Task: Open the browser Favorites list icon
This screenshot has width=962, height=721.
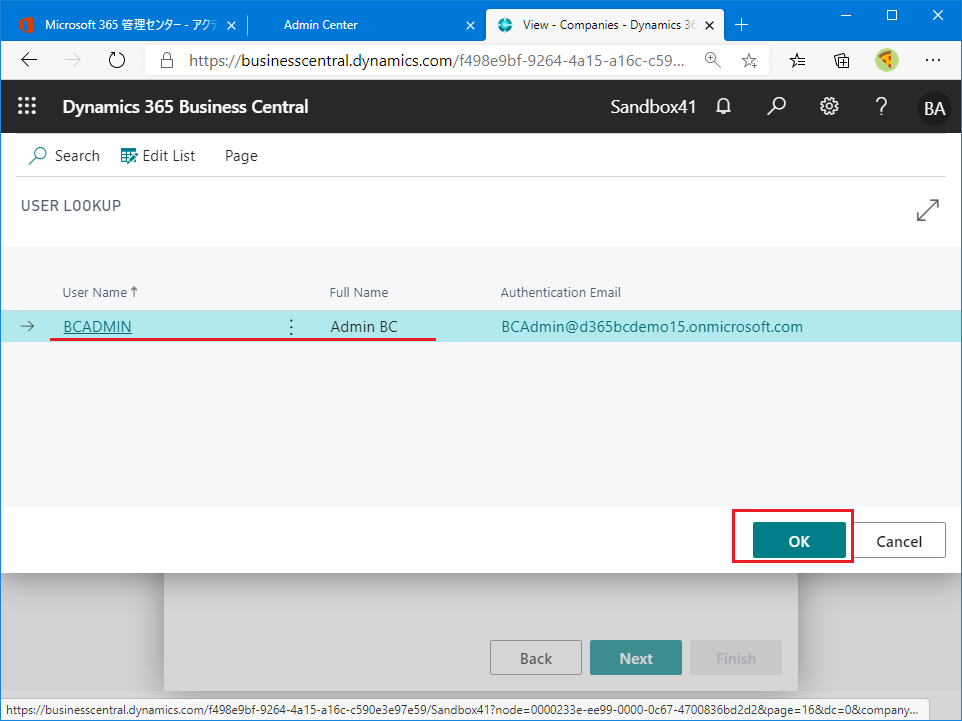Action: (x=797, y=60)
